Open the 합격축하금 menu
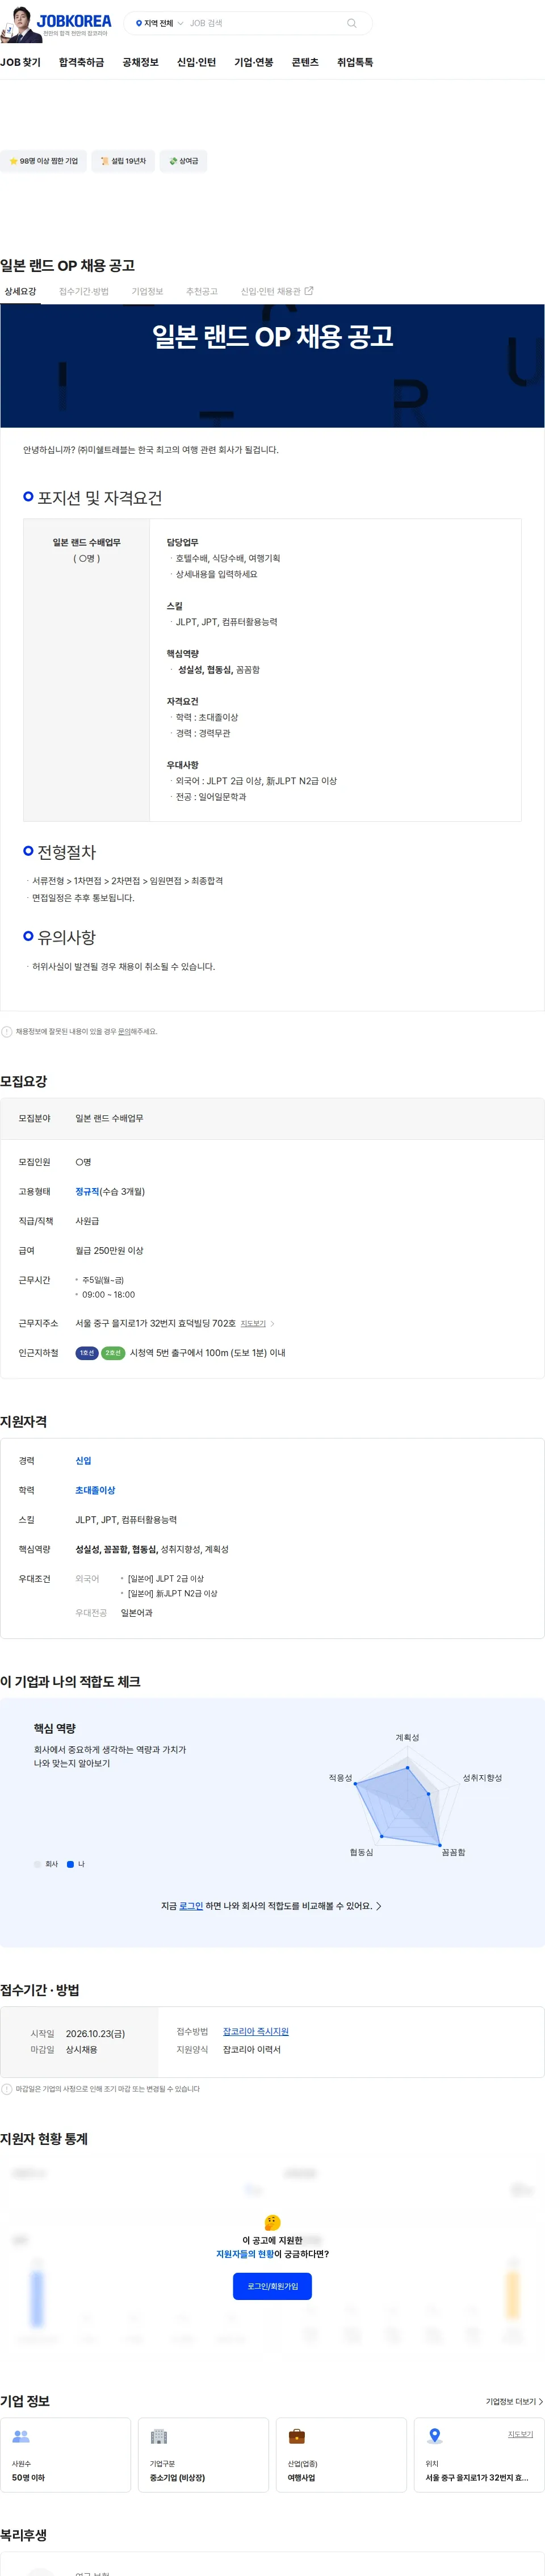The image size is (545, 2576). point(81,62)
